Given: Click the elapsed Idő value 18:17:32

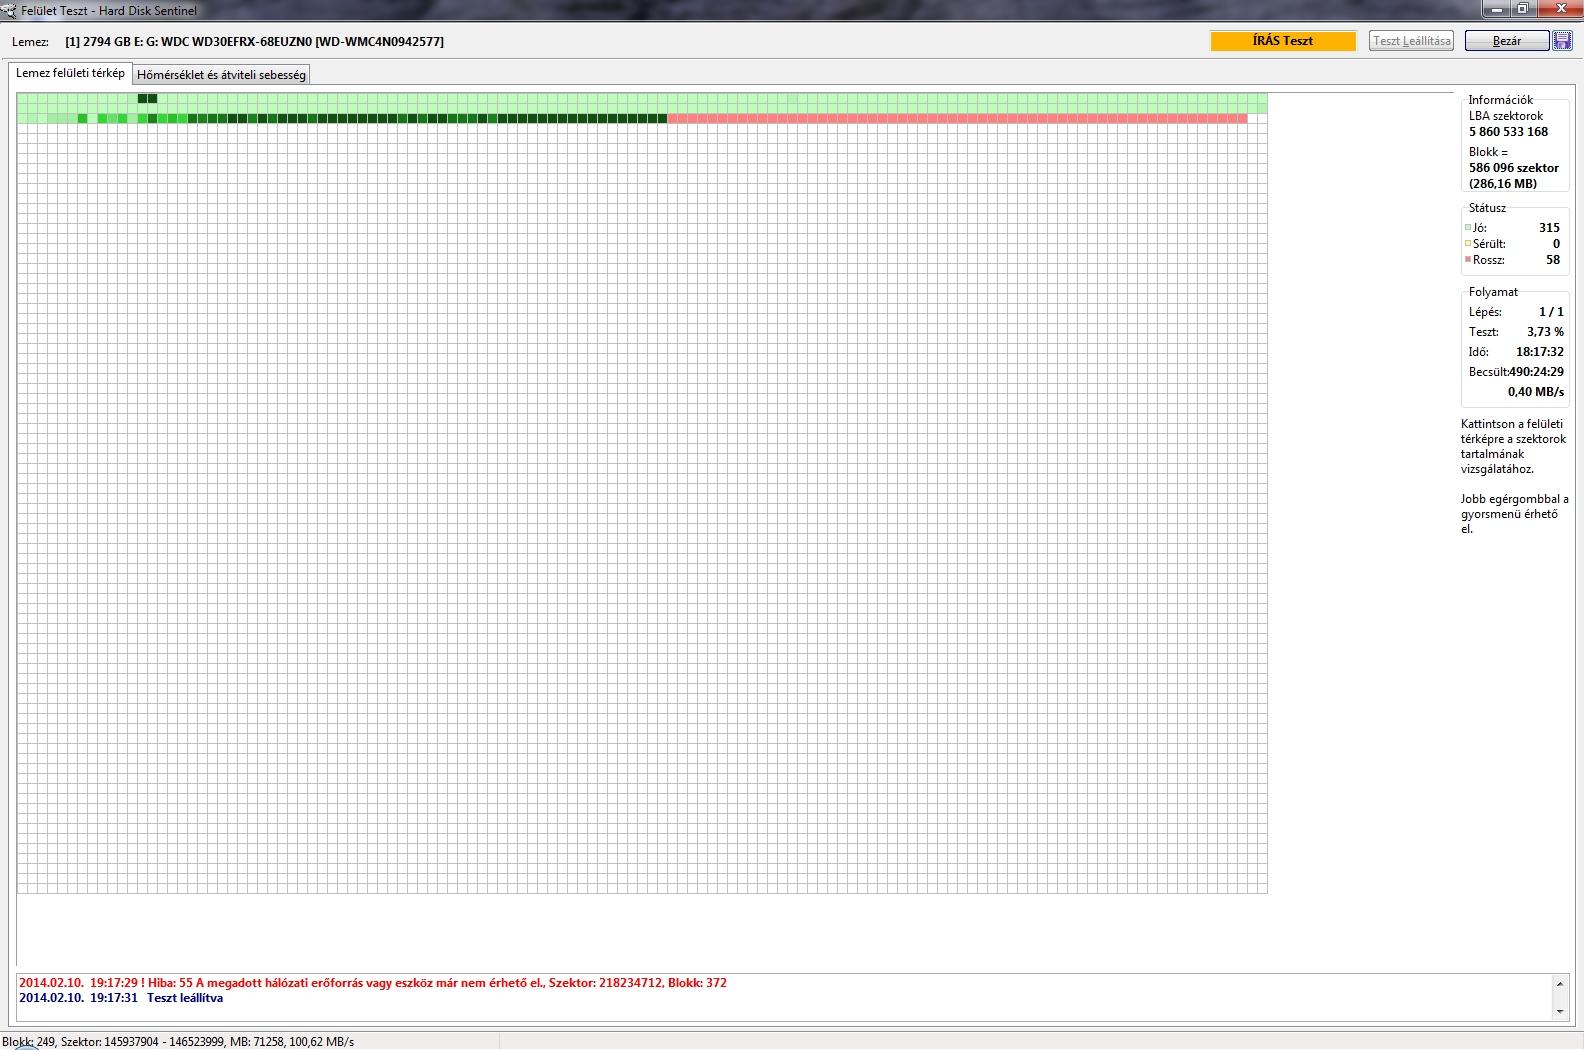Looking at the screenshot, I should pyautogui.click(x=1540, y=352).
